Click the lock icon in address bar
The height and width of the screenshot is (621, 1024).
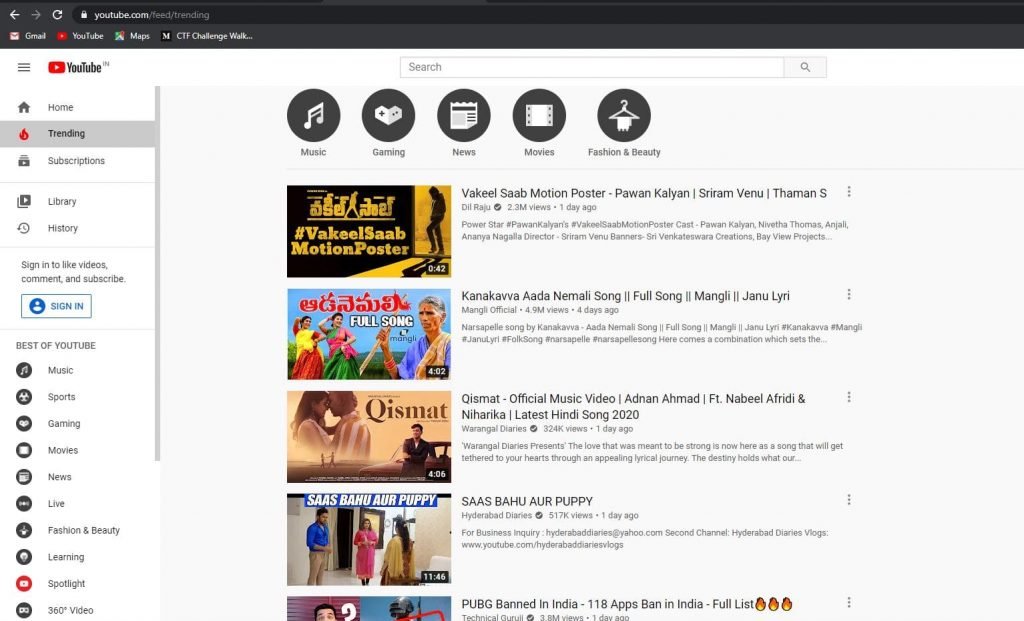[x=84, y=14]
